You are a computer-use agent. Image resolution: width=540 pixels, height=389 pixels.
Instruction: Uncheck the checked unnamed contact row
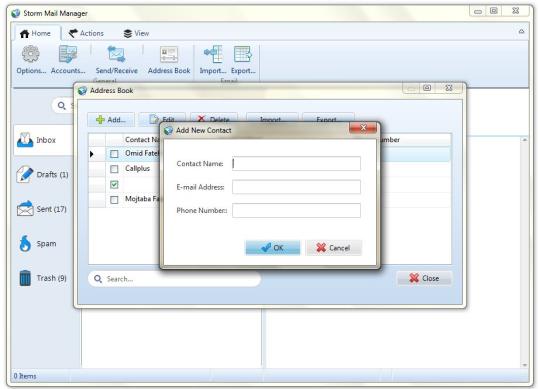(x=114, y=185)
